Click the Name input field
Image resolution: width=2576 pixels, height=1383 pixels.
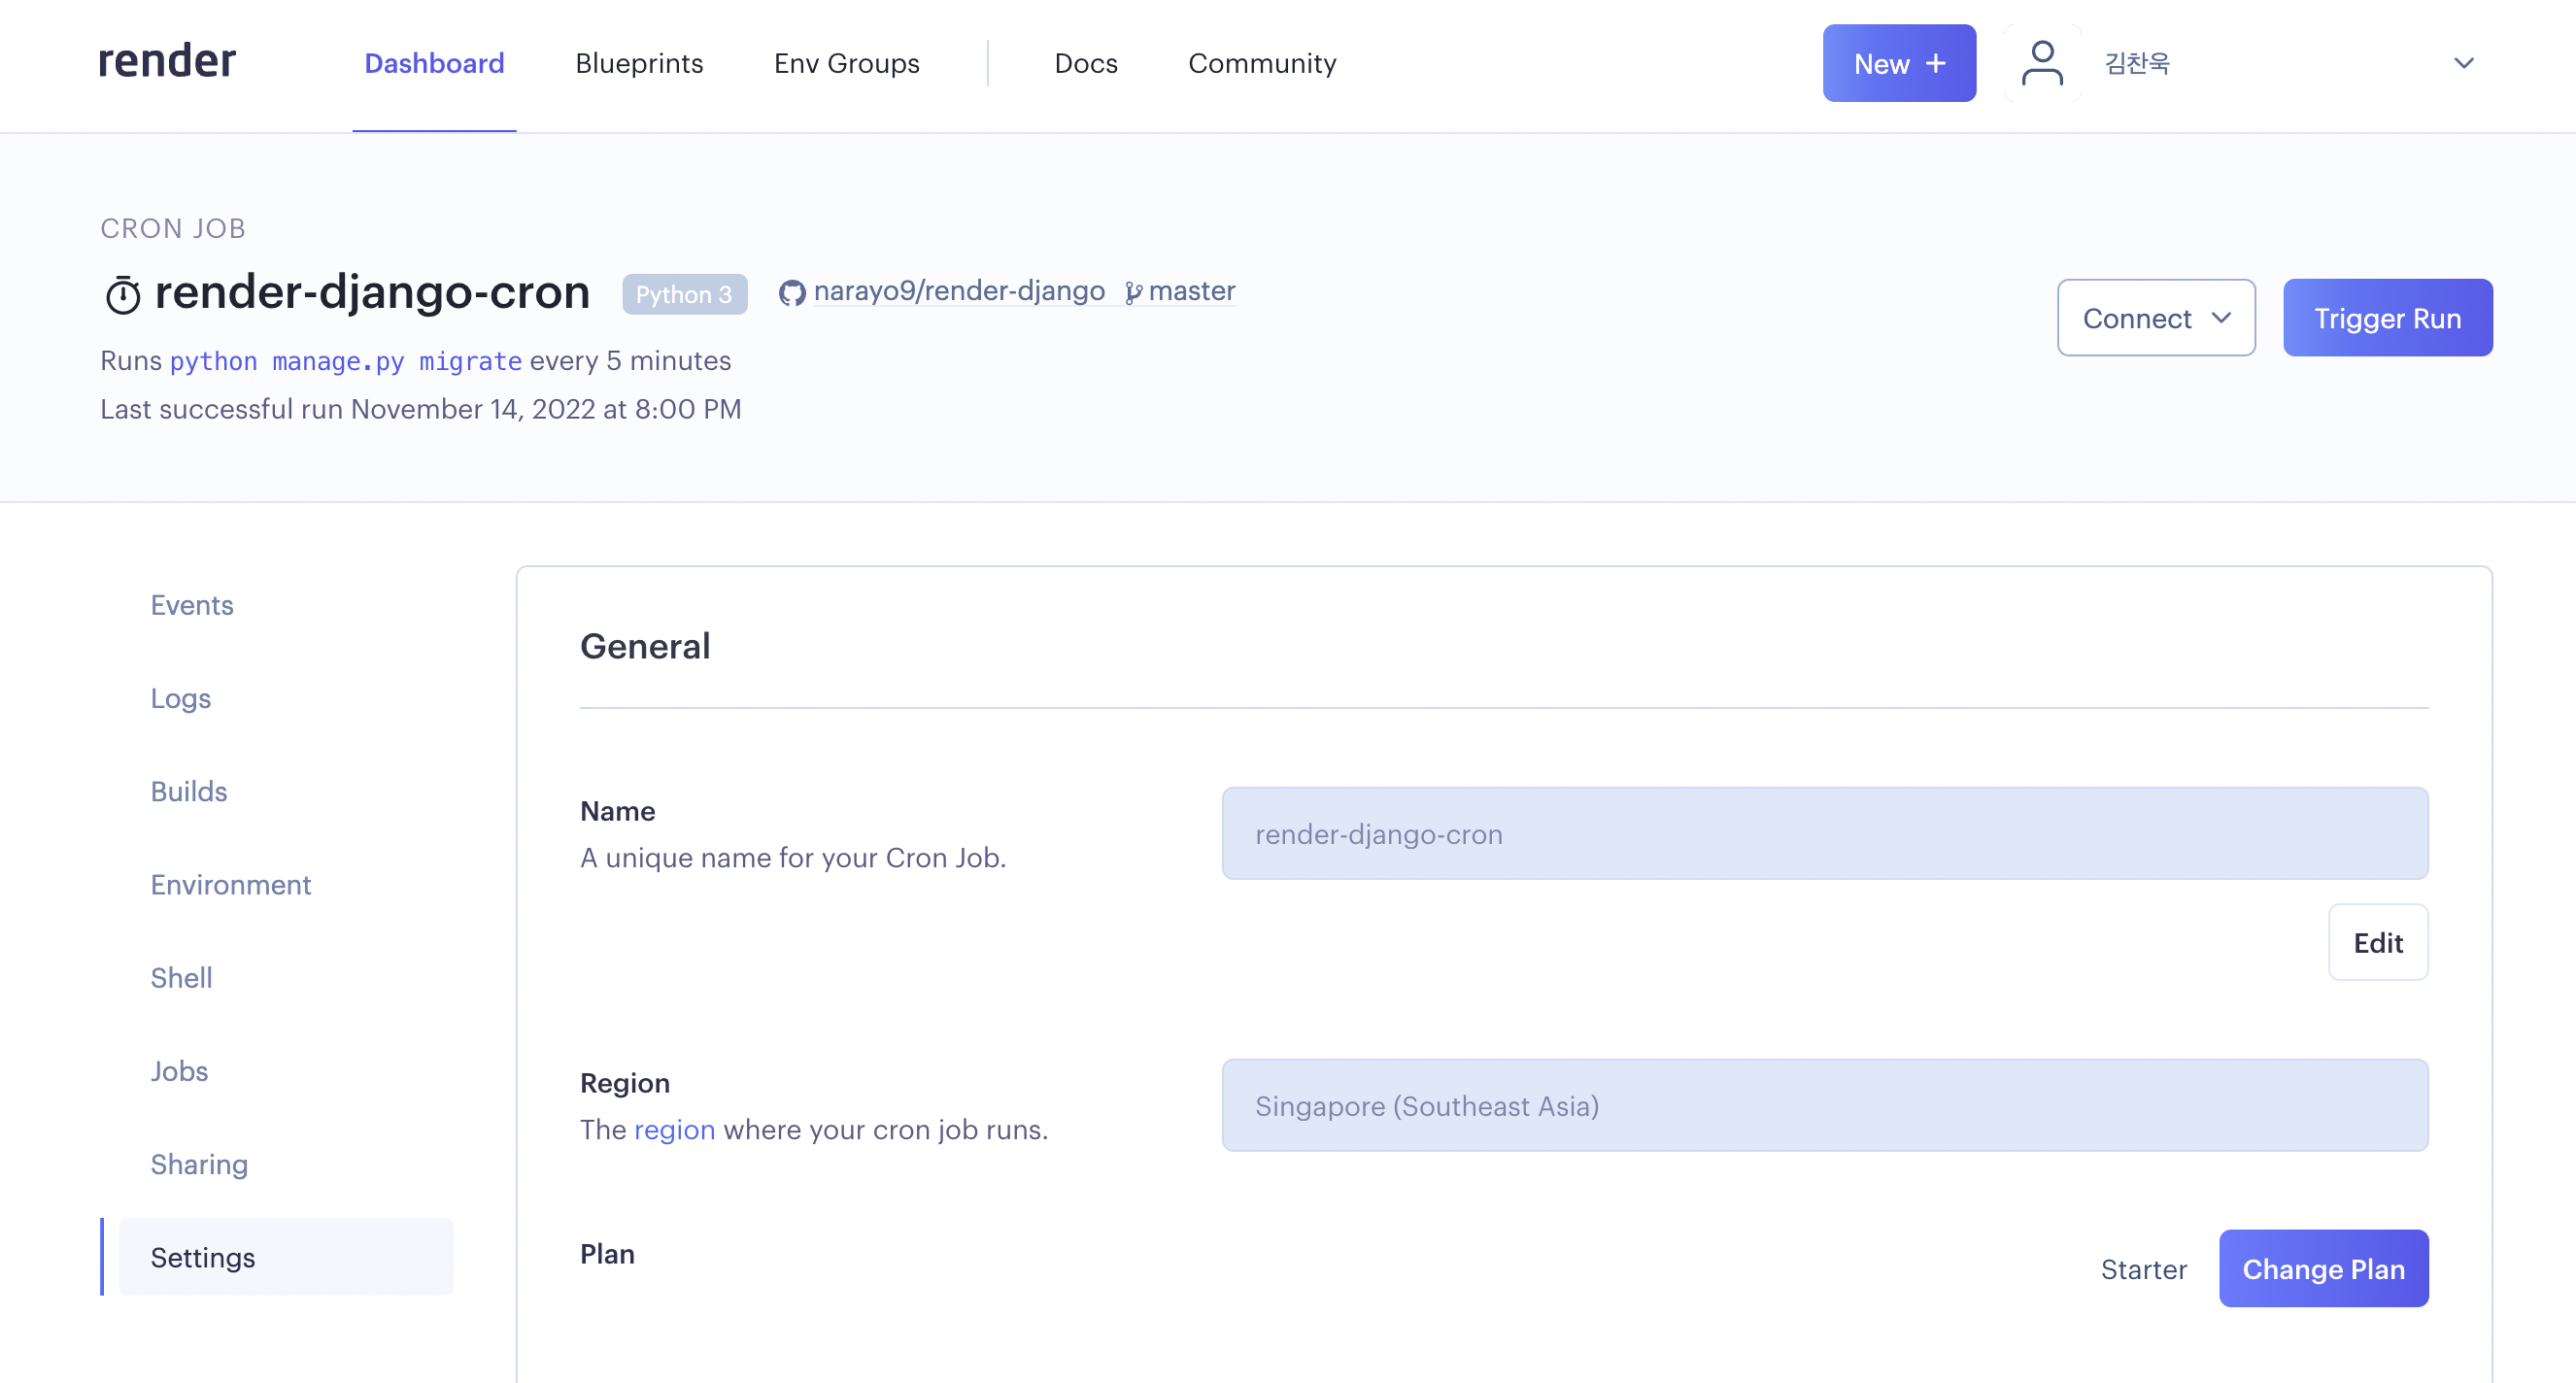1824,833
